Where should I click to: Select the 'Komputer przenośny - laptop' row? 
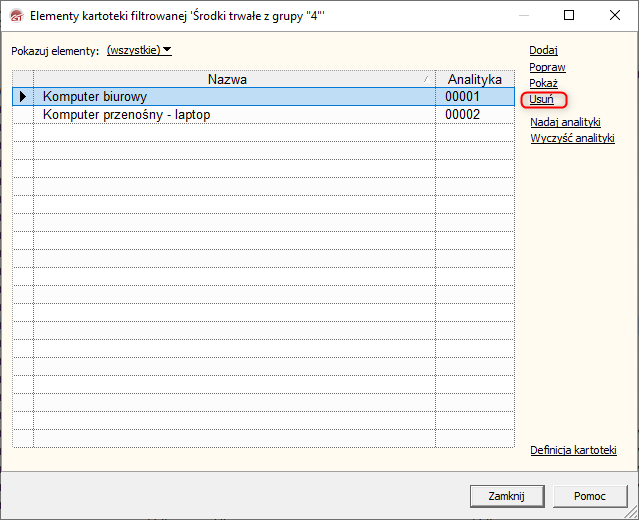pos(263,115)
